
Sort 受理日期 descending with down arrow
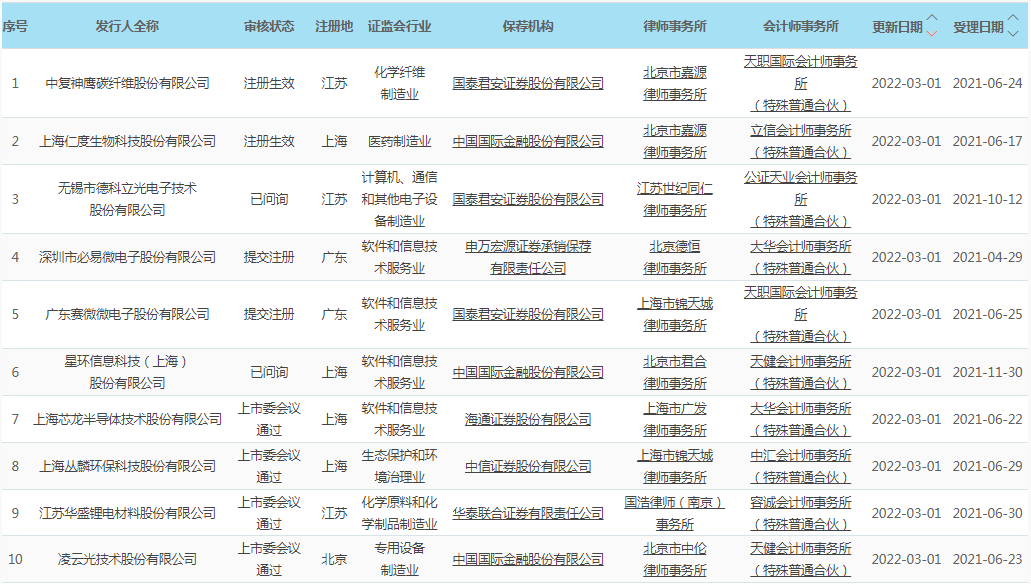[x=1012, y=33]
